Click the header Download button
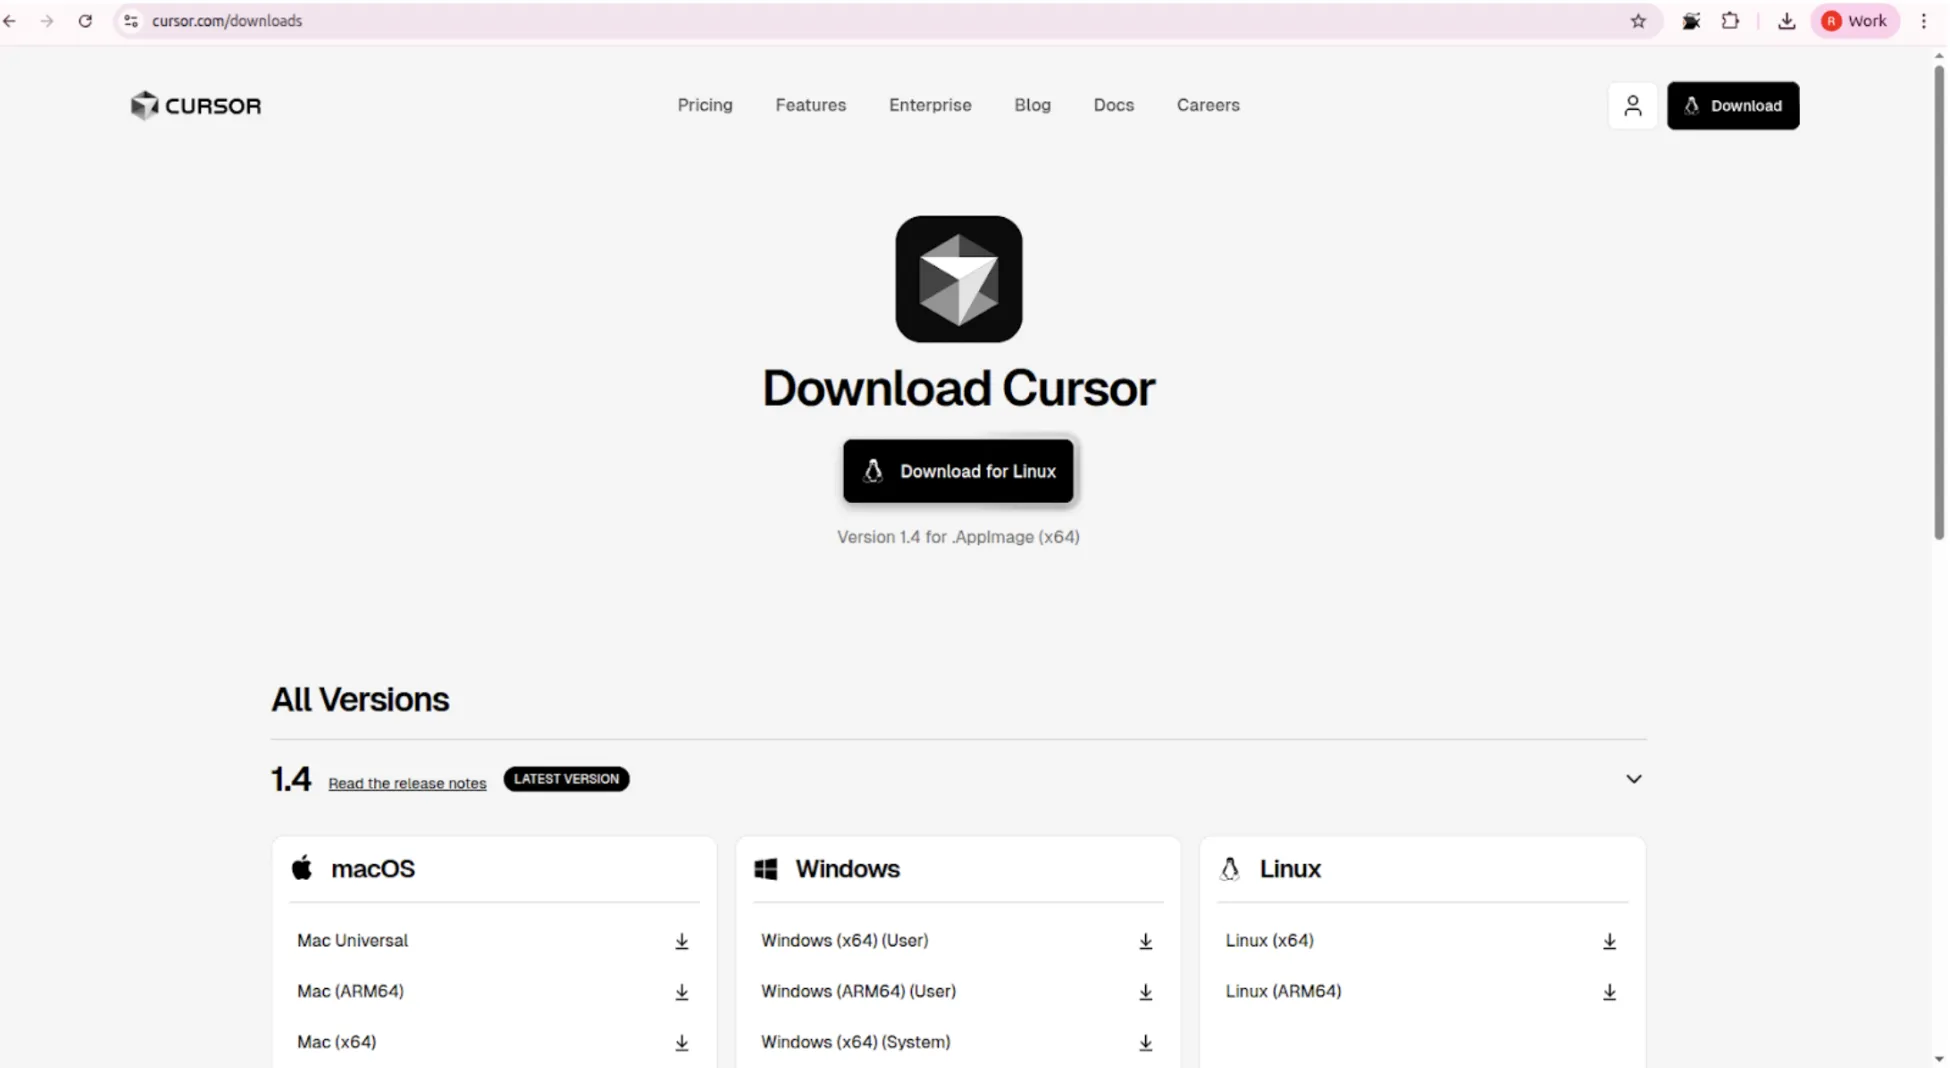Viewport: 1950px width, 1068px height. (1732, 105)
